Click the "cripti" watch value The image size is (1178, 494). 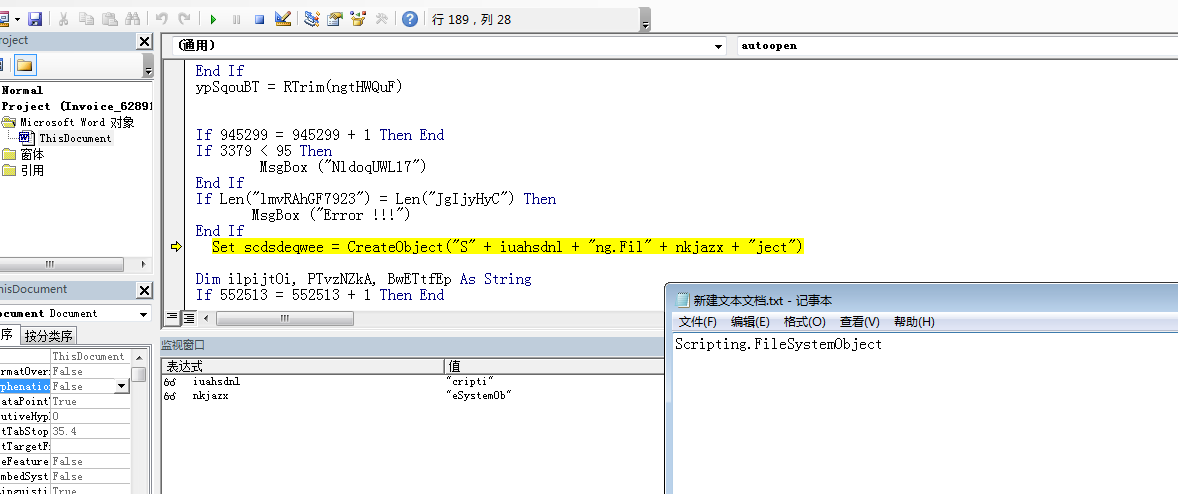[471, 381]
